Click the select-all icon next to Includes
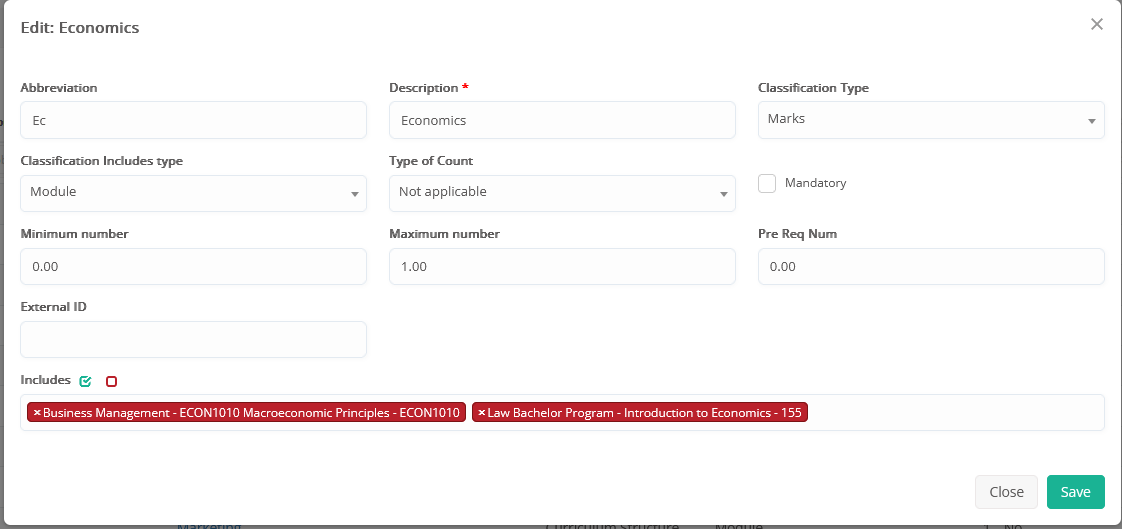Viewport: 1122px width, 529px height. (x=86, y=381)
